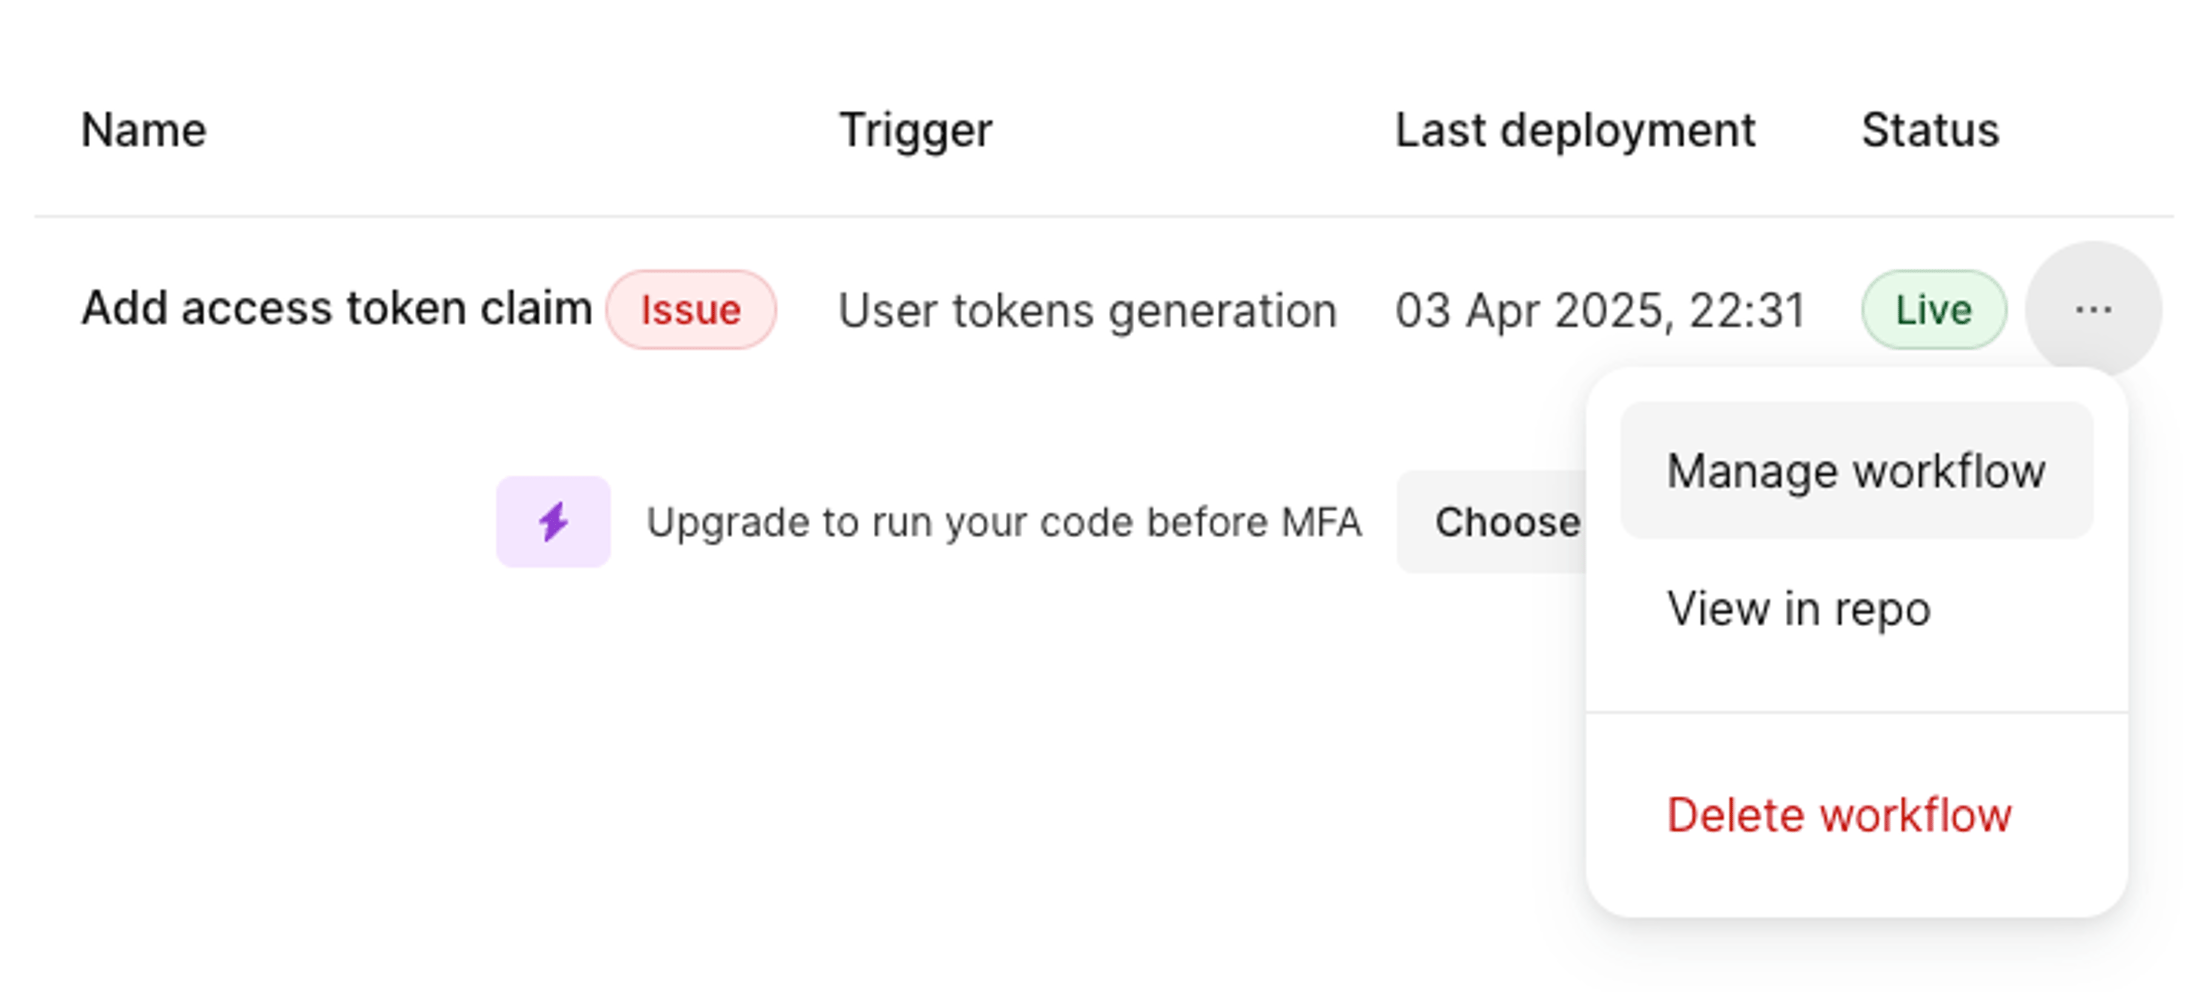Image resolution: width=2200 pixels, height=992 pixels.
Task: Open the three-dot more options button
Action: point(2092,310)
